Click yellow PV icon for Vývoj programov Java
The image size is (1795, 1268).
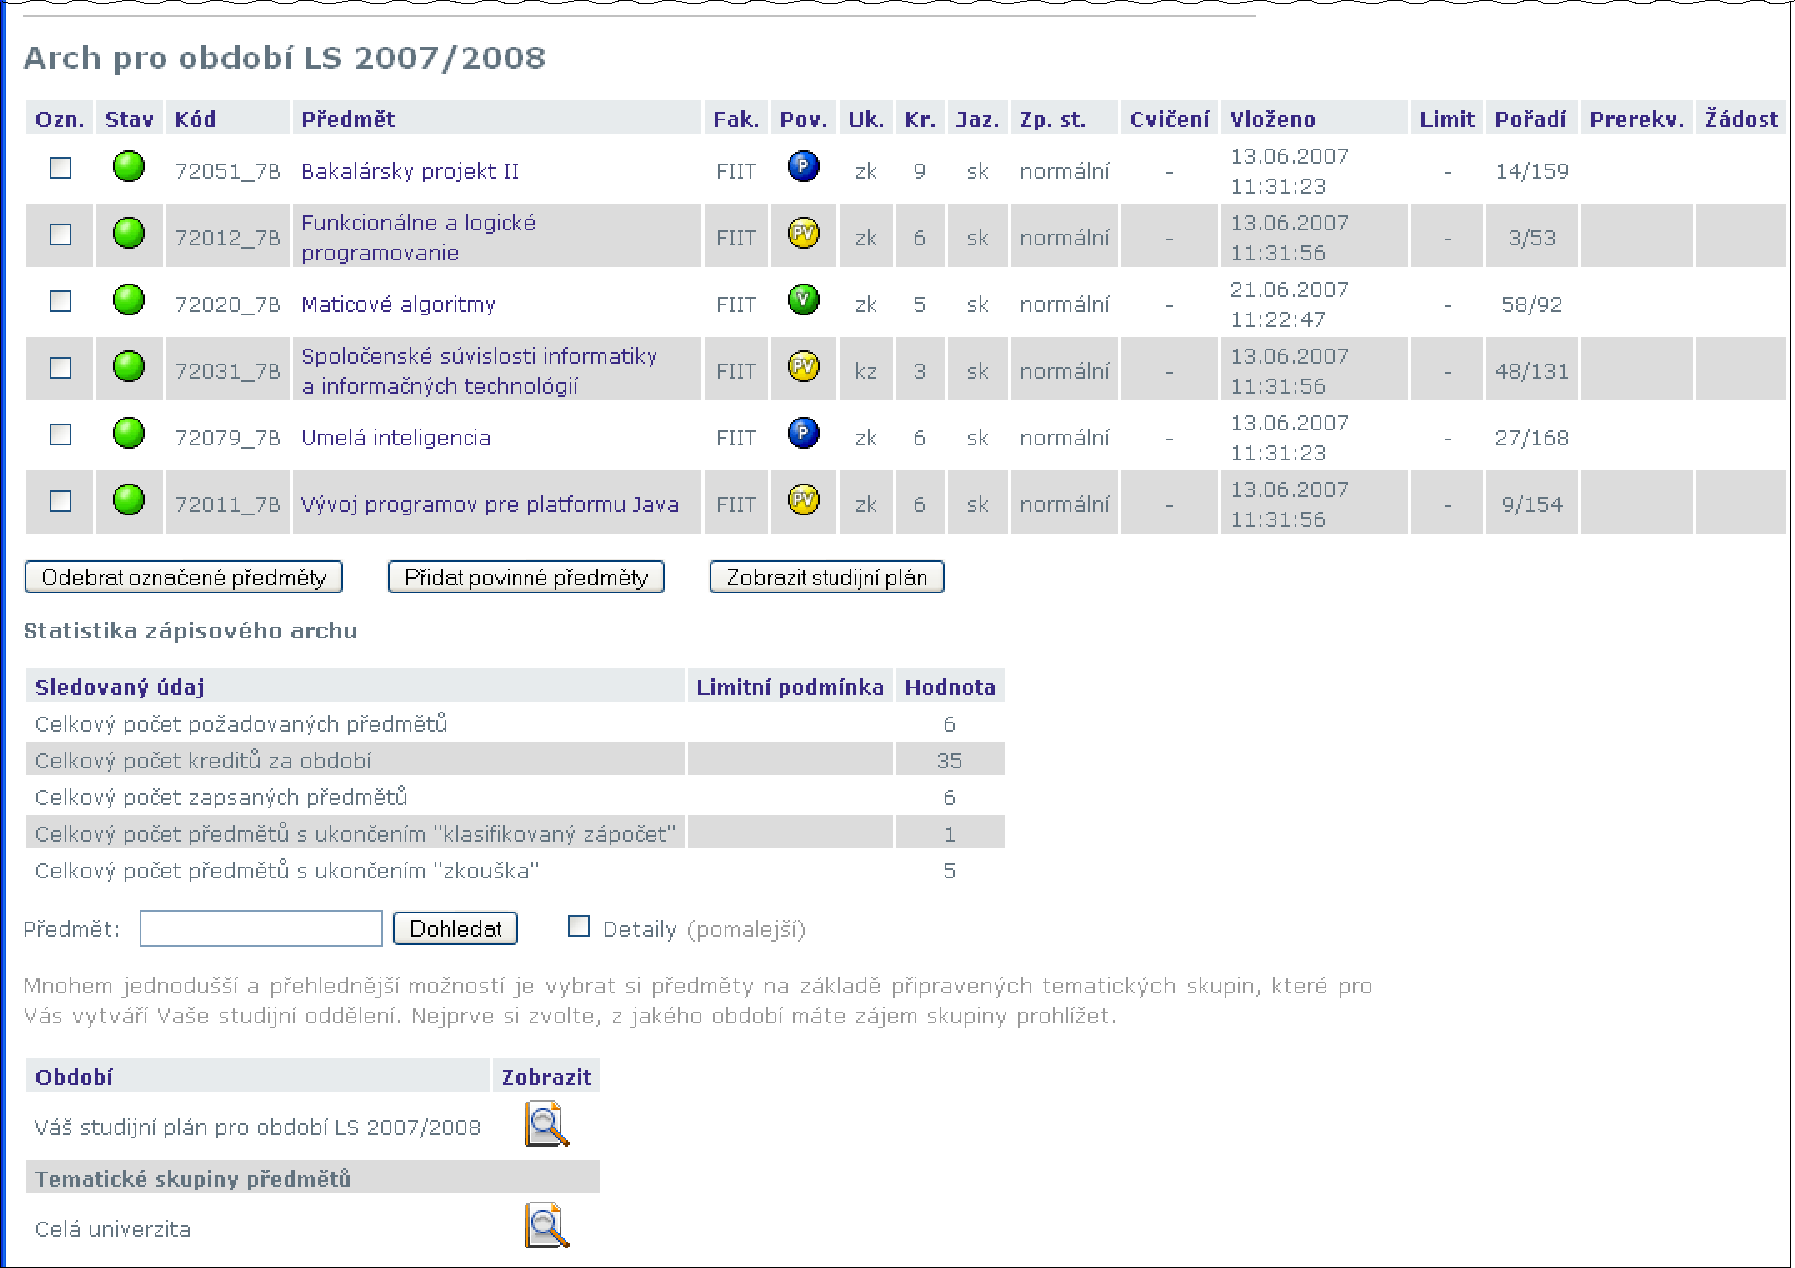804,499
